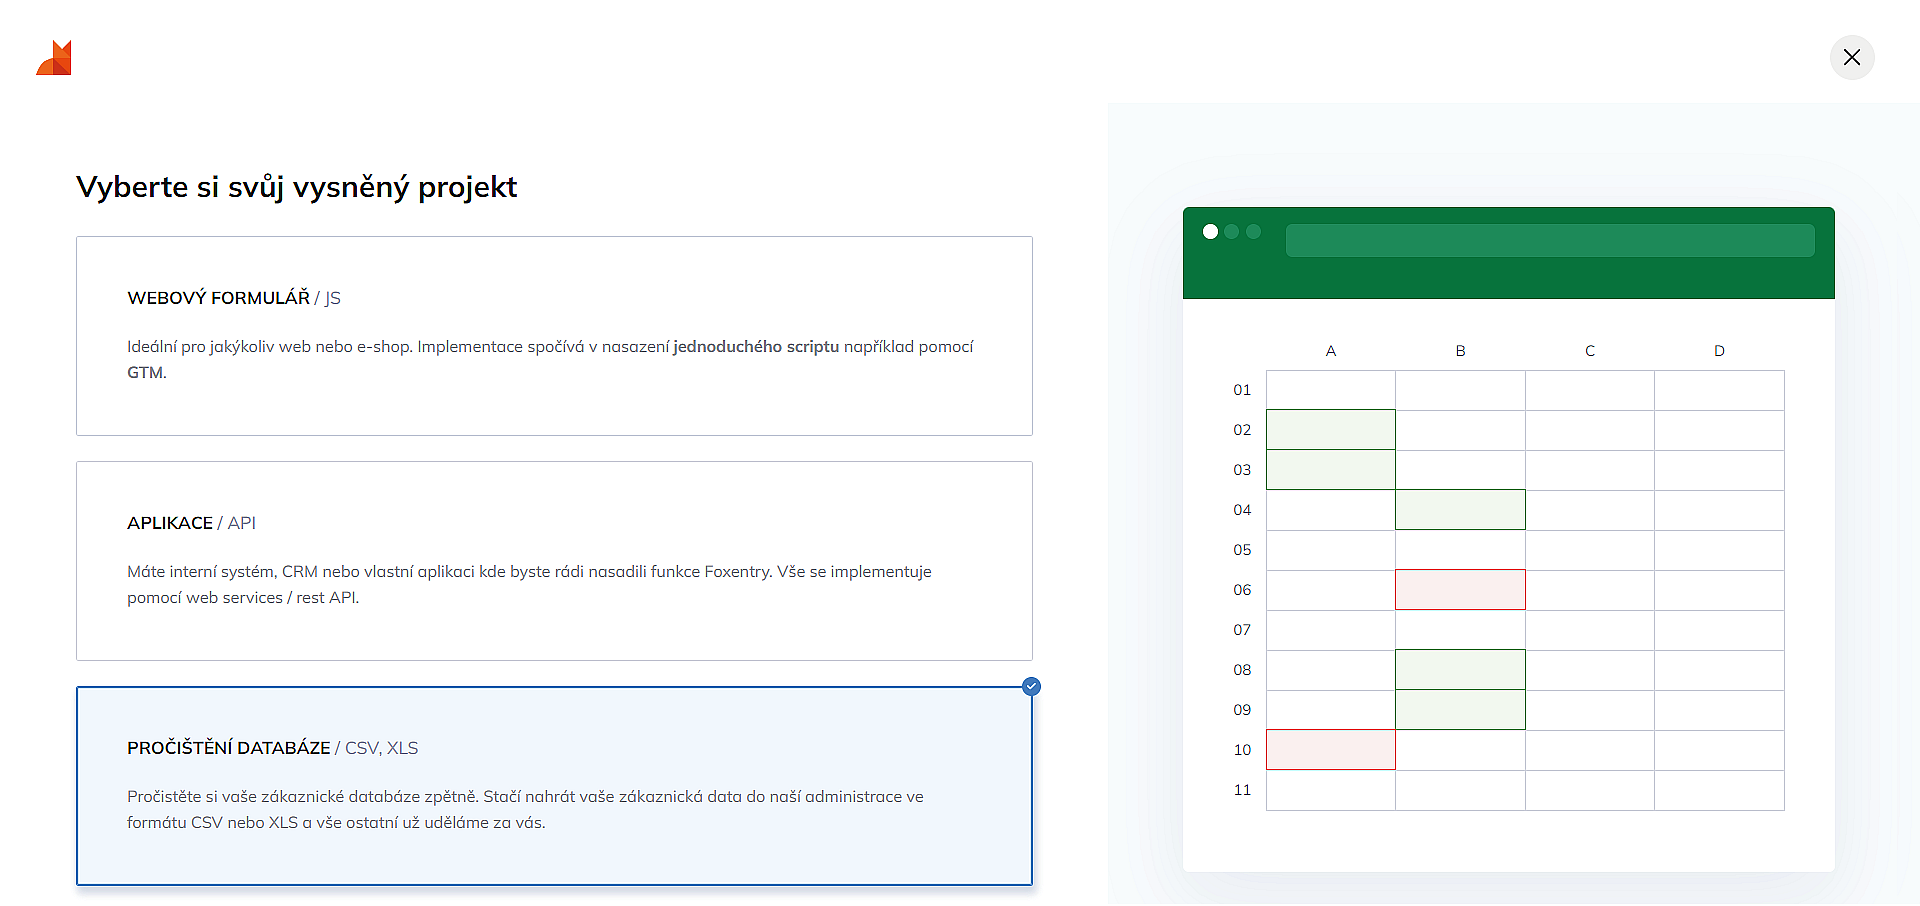
Task: Select column A header in spreadsheet preview
Action: coord(1330,351)
